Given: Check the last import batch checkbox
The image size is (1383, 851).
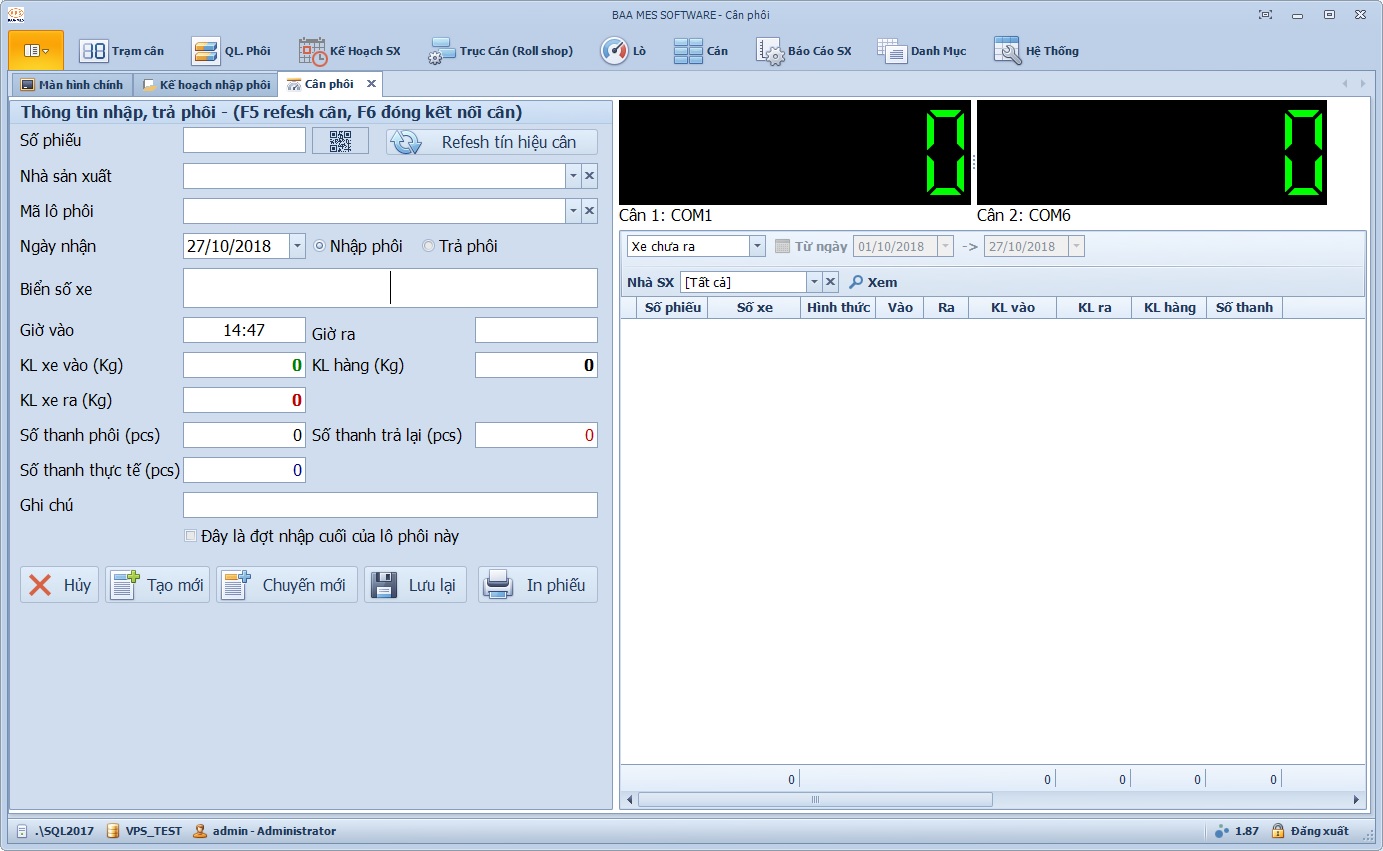Looking at the screenshot, I should pyautogui.click(x=191, y=537).
